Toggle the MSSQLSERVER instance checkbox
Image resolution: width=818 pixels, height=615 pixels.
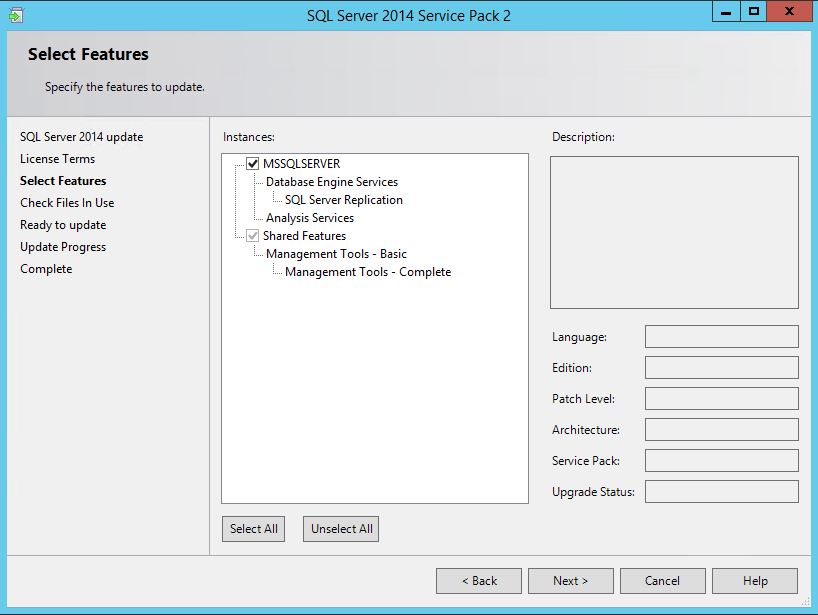[x=252, y=164]
